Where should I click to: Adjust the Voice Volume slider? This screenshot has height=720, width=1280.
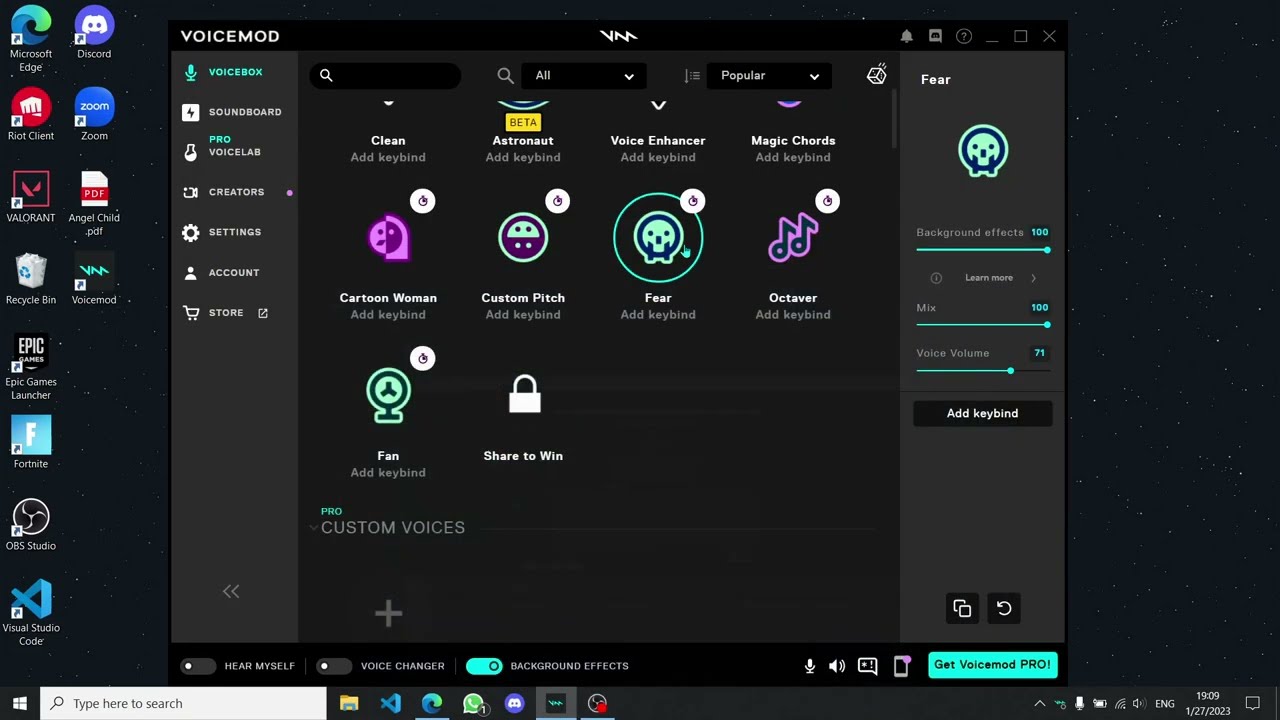point(983,371)
